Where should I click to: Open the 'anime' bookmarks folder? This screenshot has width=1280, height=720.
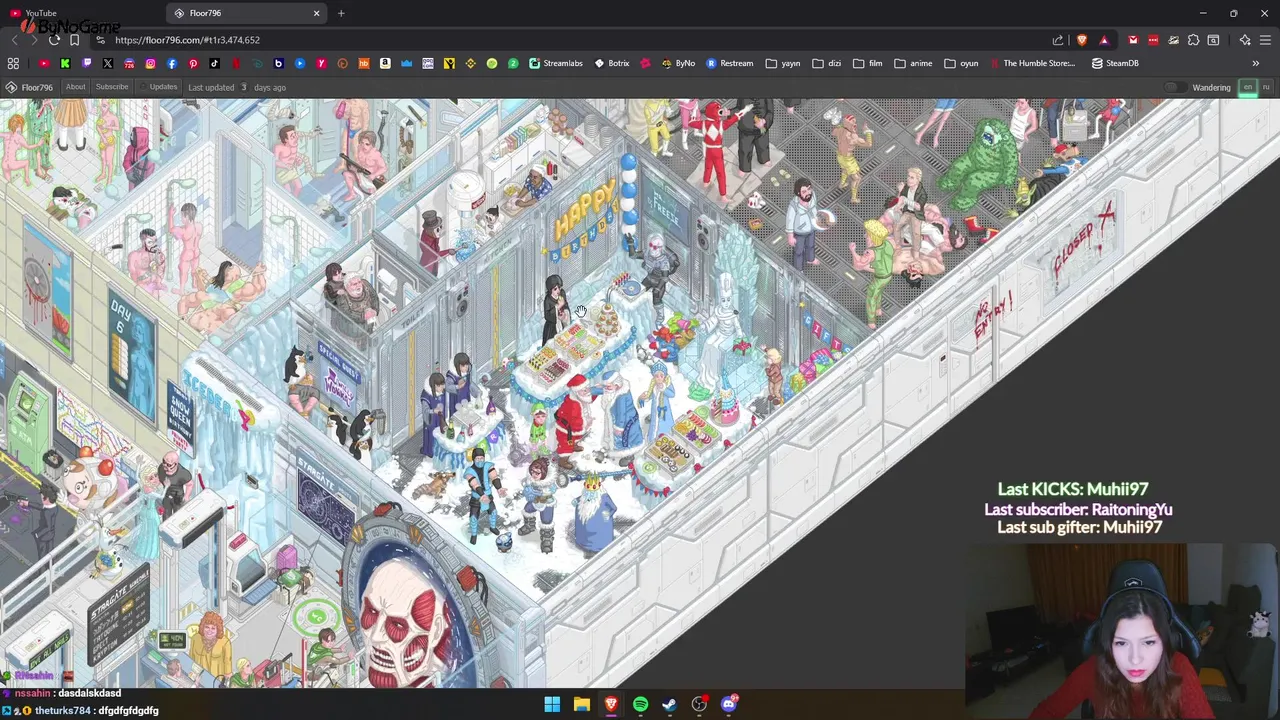[913, 63]
